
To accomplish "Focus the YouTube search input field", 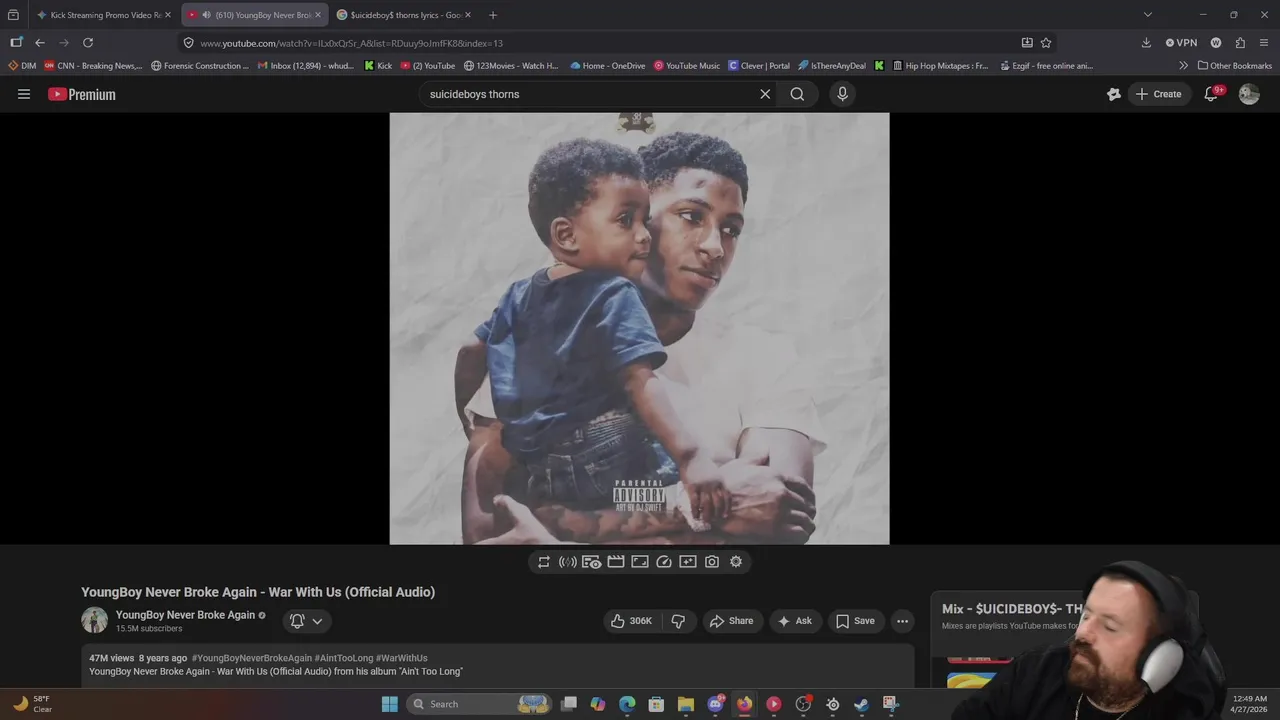I will (x=590, y=94).
